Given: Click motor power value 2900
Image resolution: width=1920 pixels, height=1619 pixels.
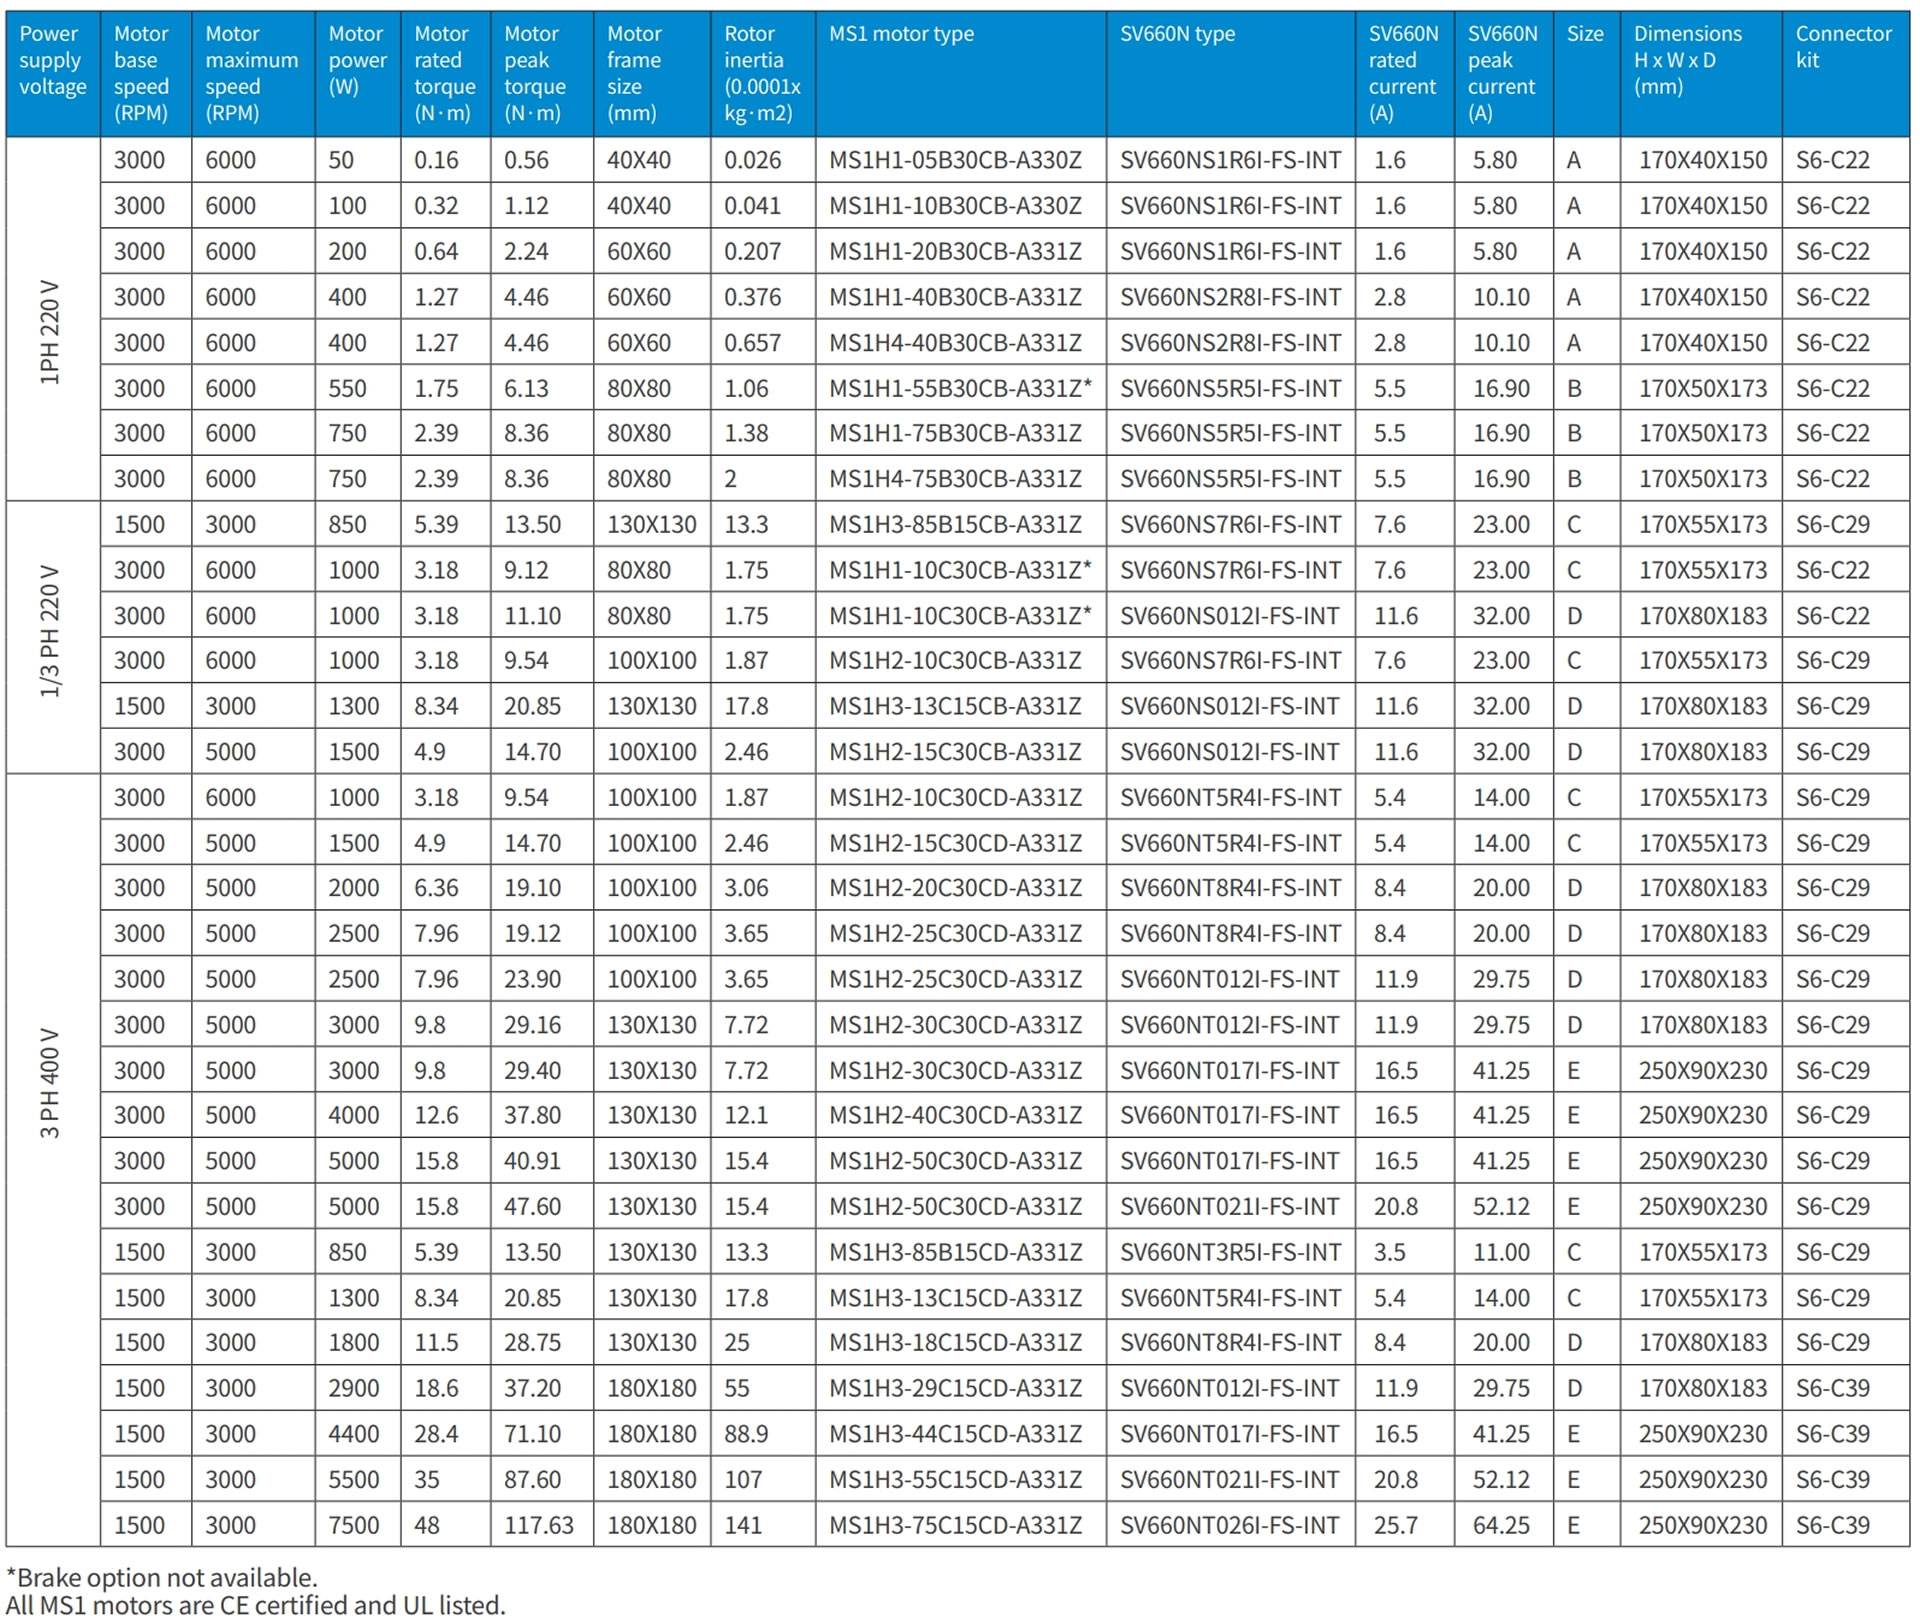Looking at the screenshot, I should click(354, 1388).
